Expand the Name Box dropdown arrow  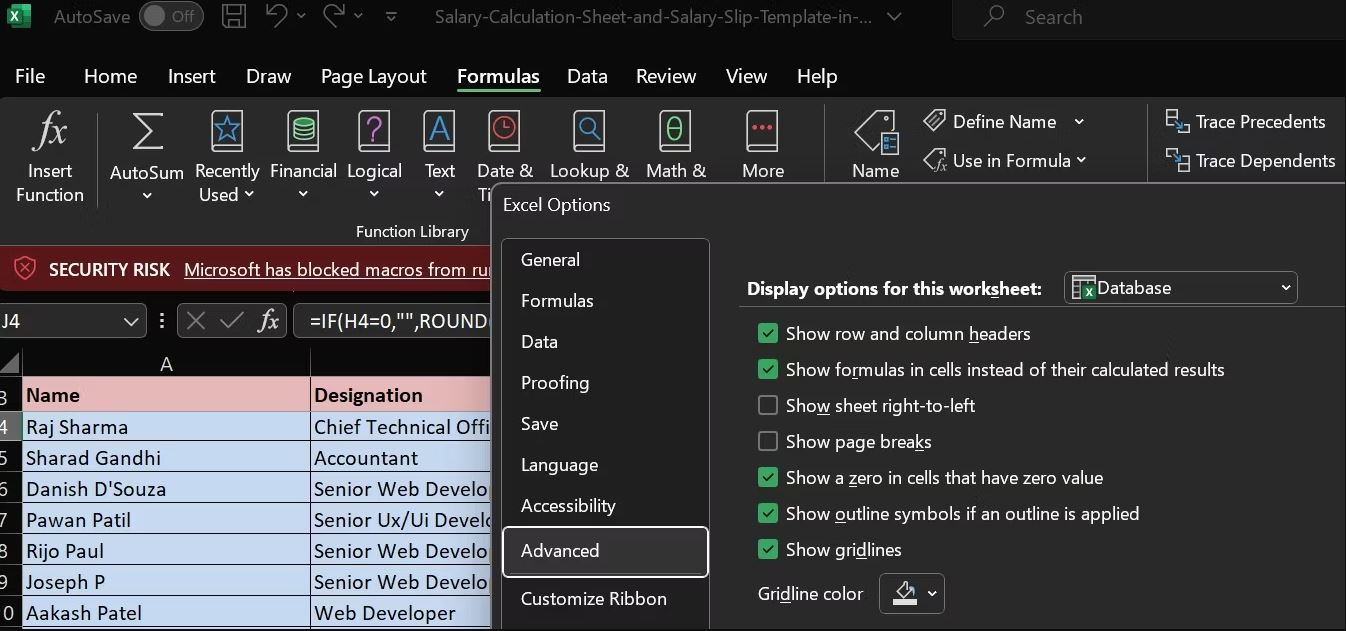click(x=131, y=321)
